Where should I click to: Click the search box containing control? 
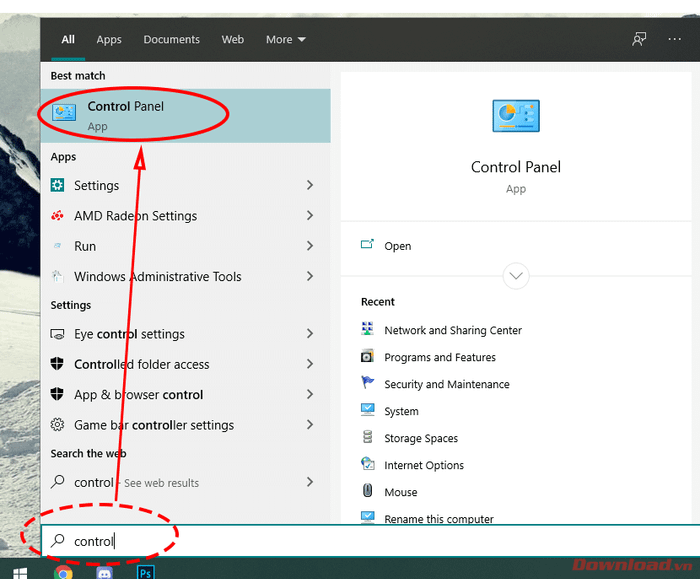(x=371, y=541)
